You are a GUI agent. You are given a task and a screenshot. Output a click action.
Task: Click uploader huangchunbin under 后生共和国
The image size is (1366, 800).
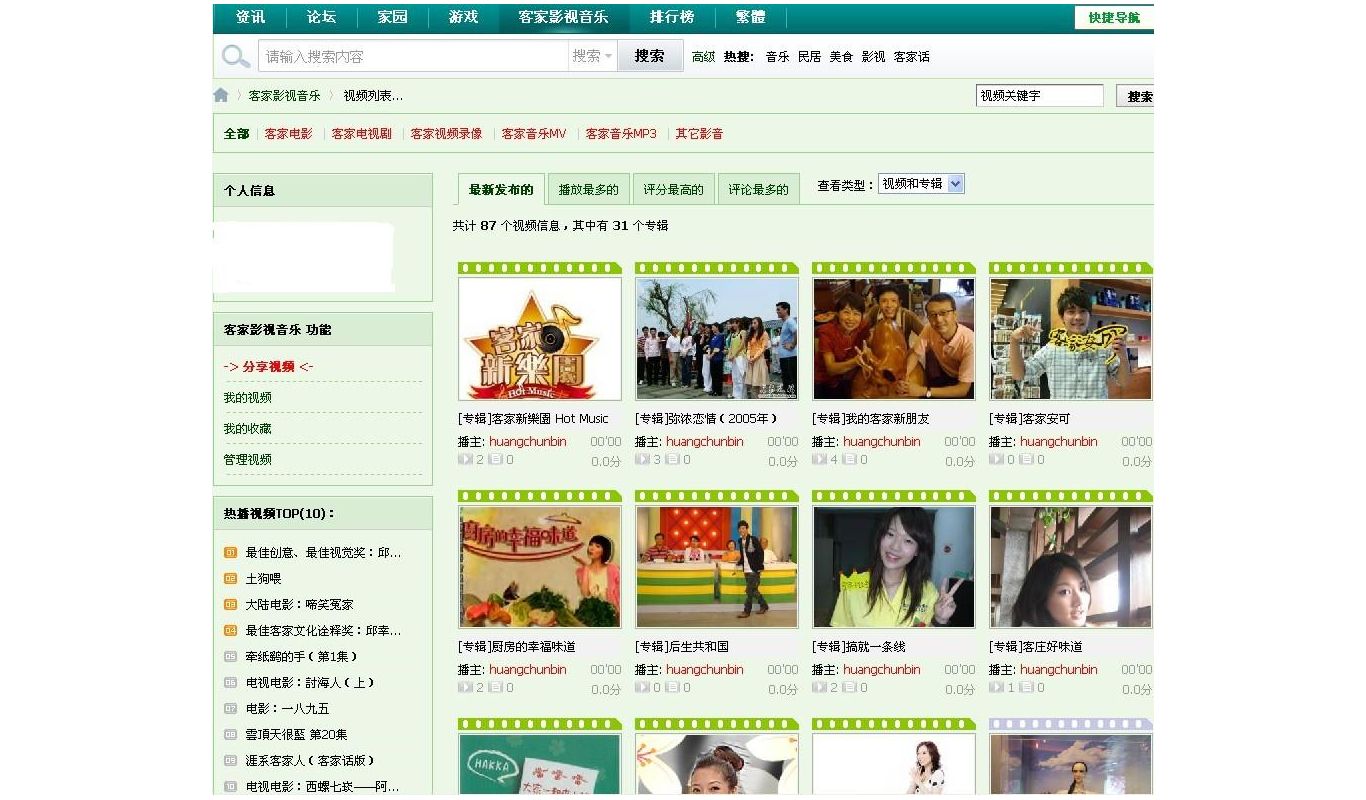(x=705, y=669)
